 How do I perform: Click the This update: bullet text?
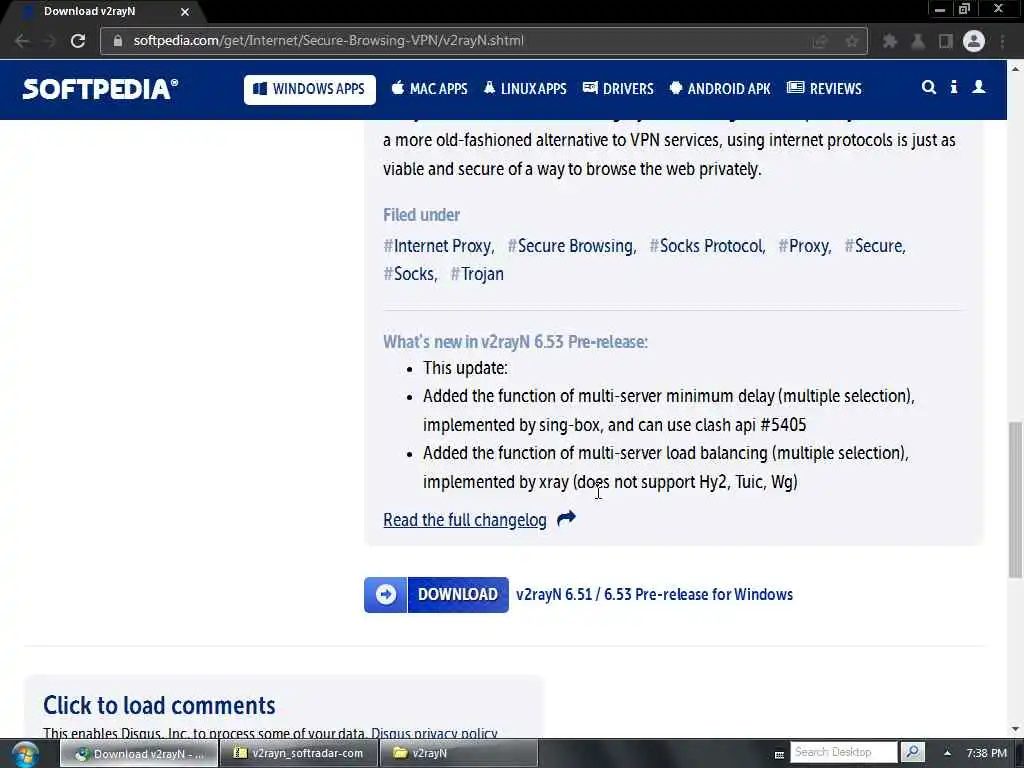pos(465,368)
